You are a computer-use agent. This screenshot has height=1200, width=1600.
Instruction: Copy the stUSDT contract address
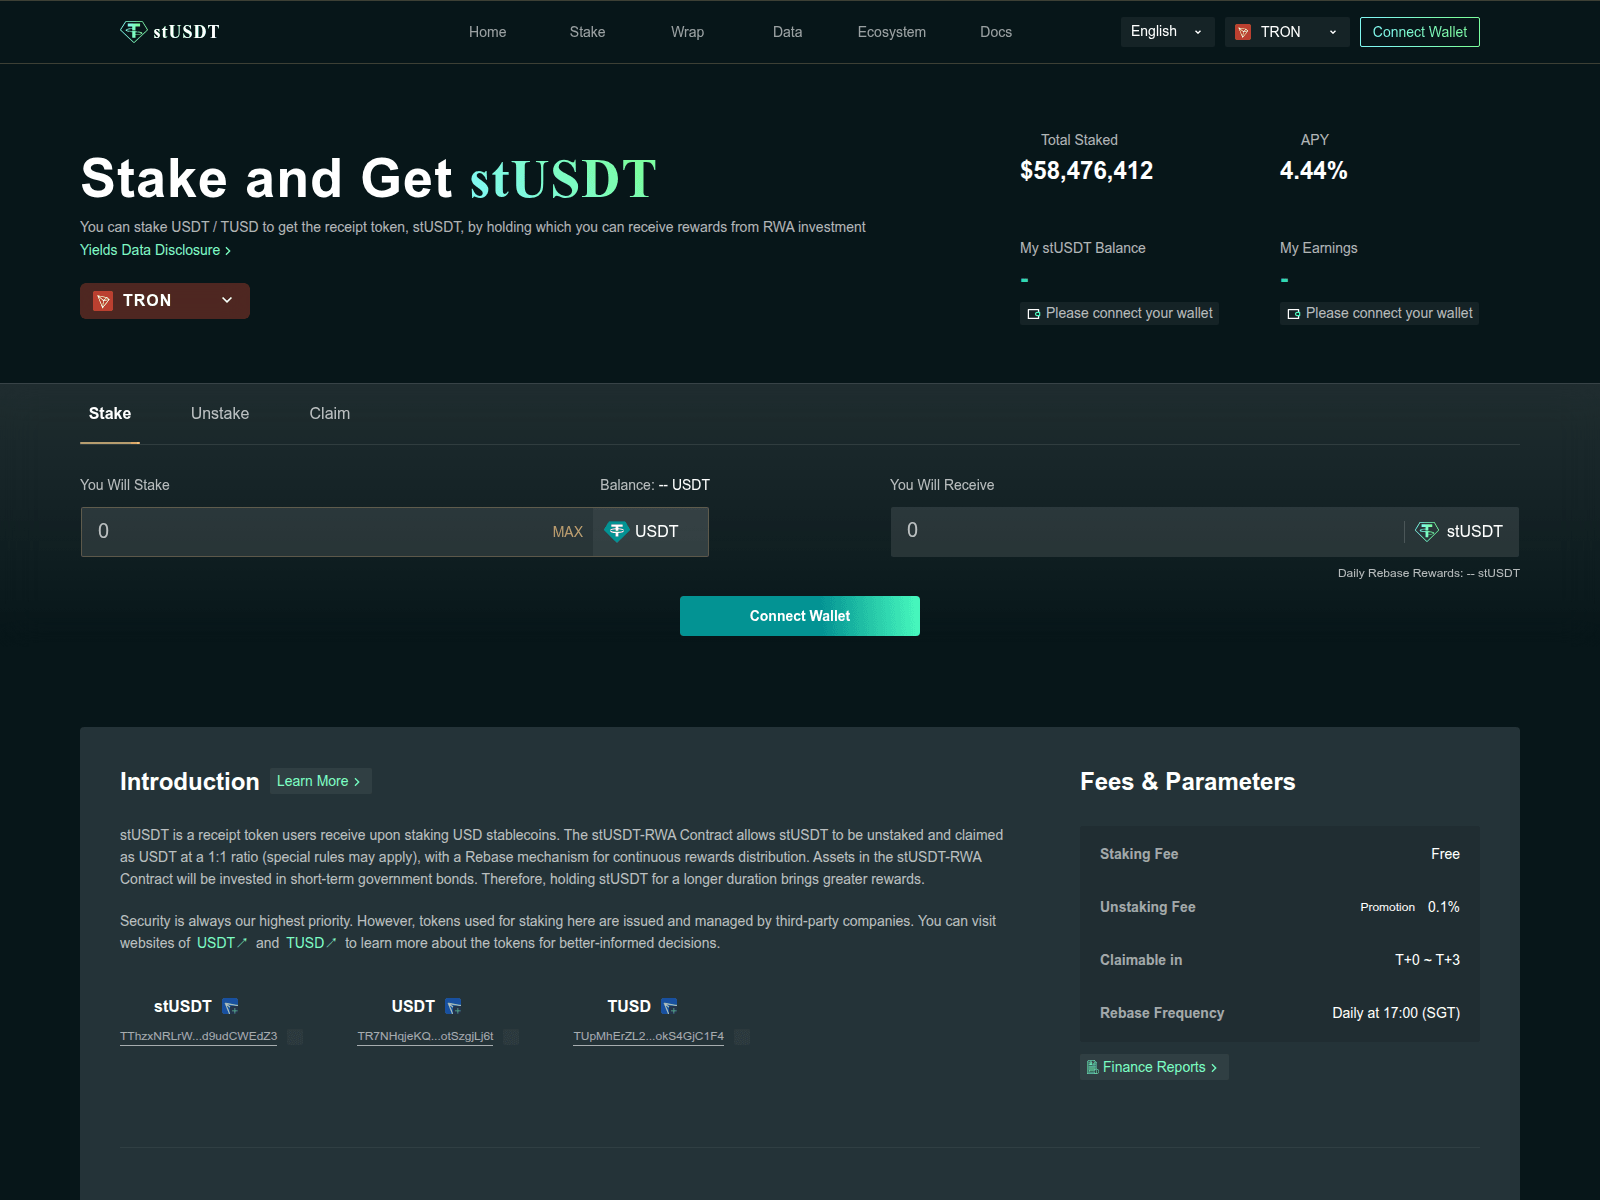pos(295,1037)
